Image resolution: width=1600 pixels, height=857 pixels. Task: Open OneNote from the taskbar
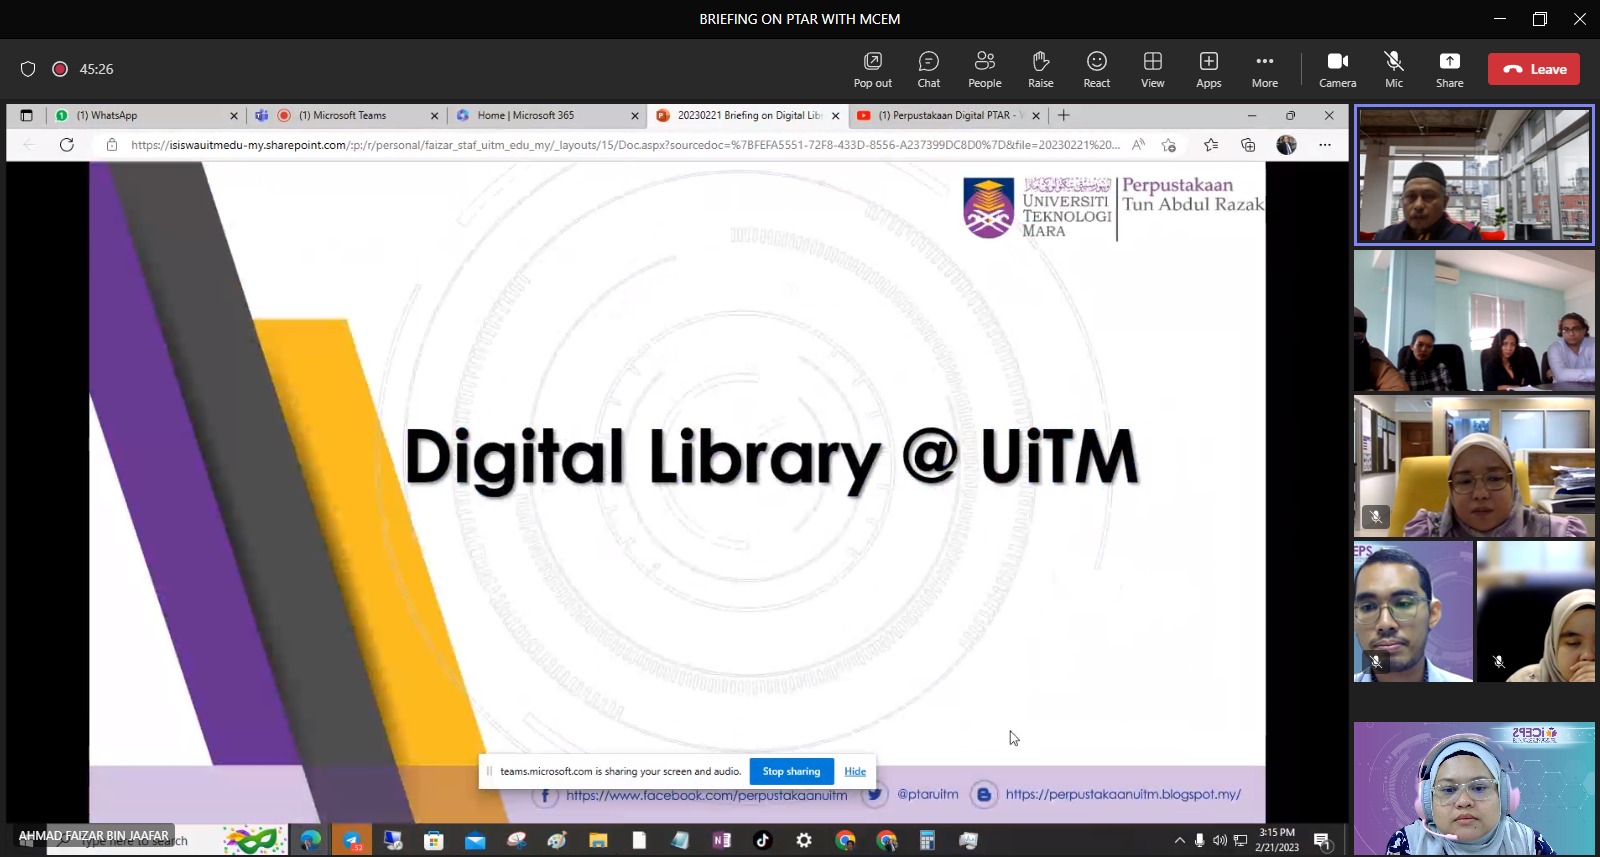point(721,840)
